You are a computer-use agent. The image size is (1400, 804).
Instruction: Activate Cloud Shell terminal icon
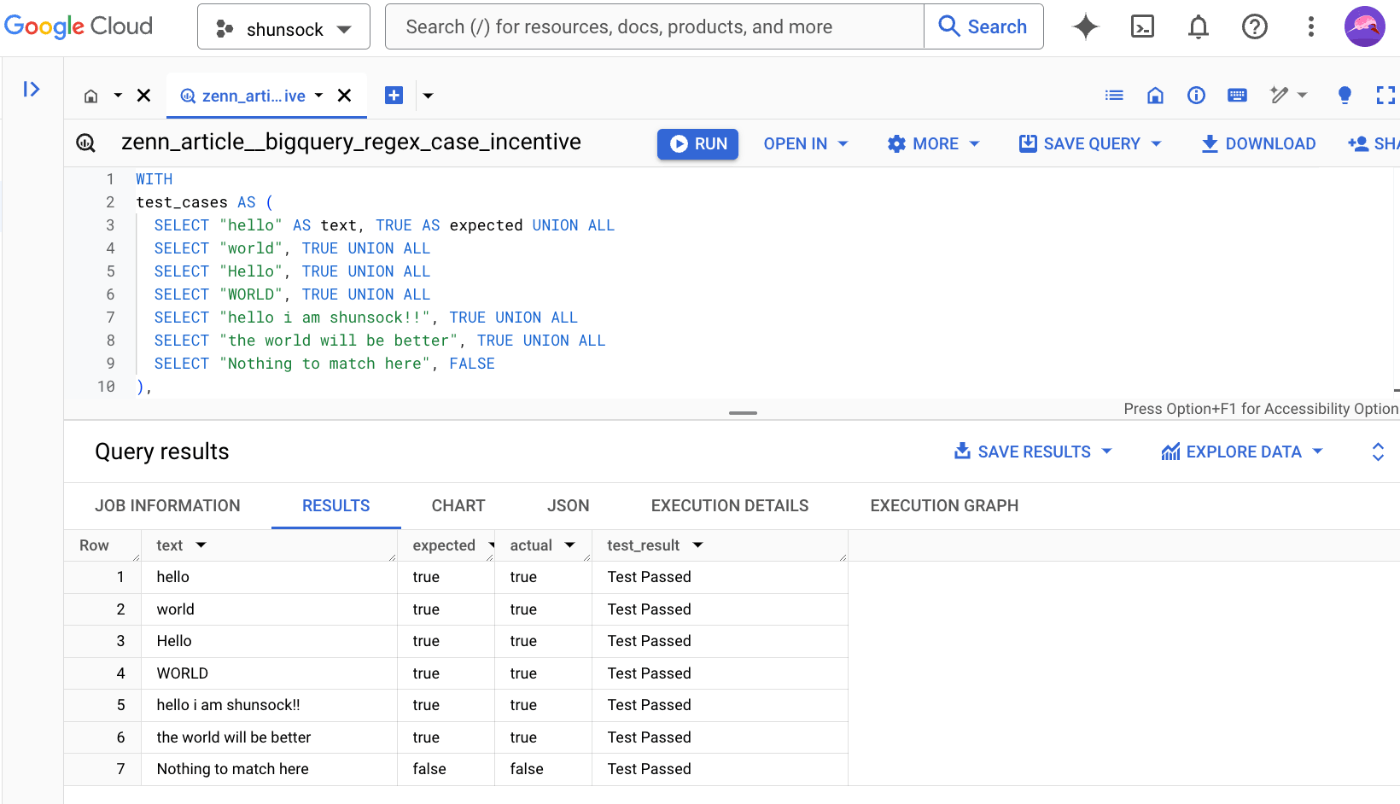(x=1142, y=27)
